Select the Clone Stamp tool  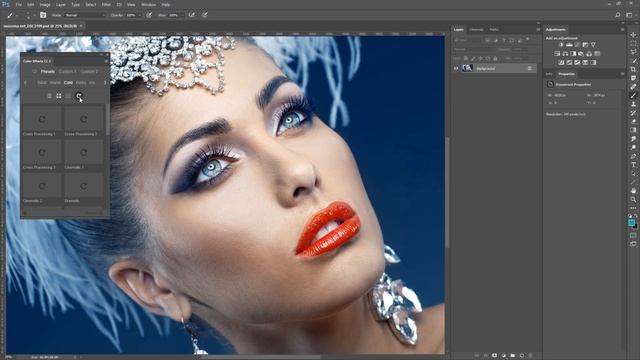tap(633, 104)
